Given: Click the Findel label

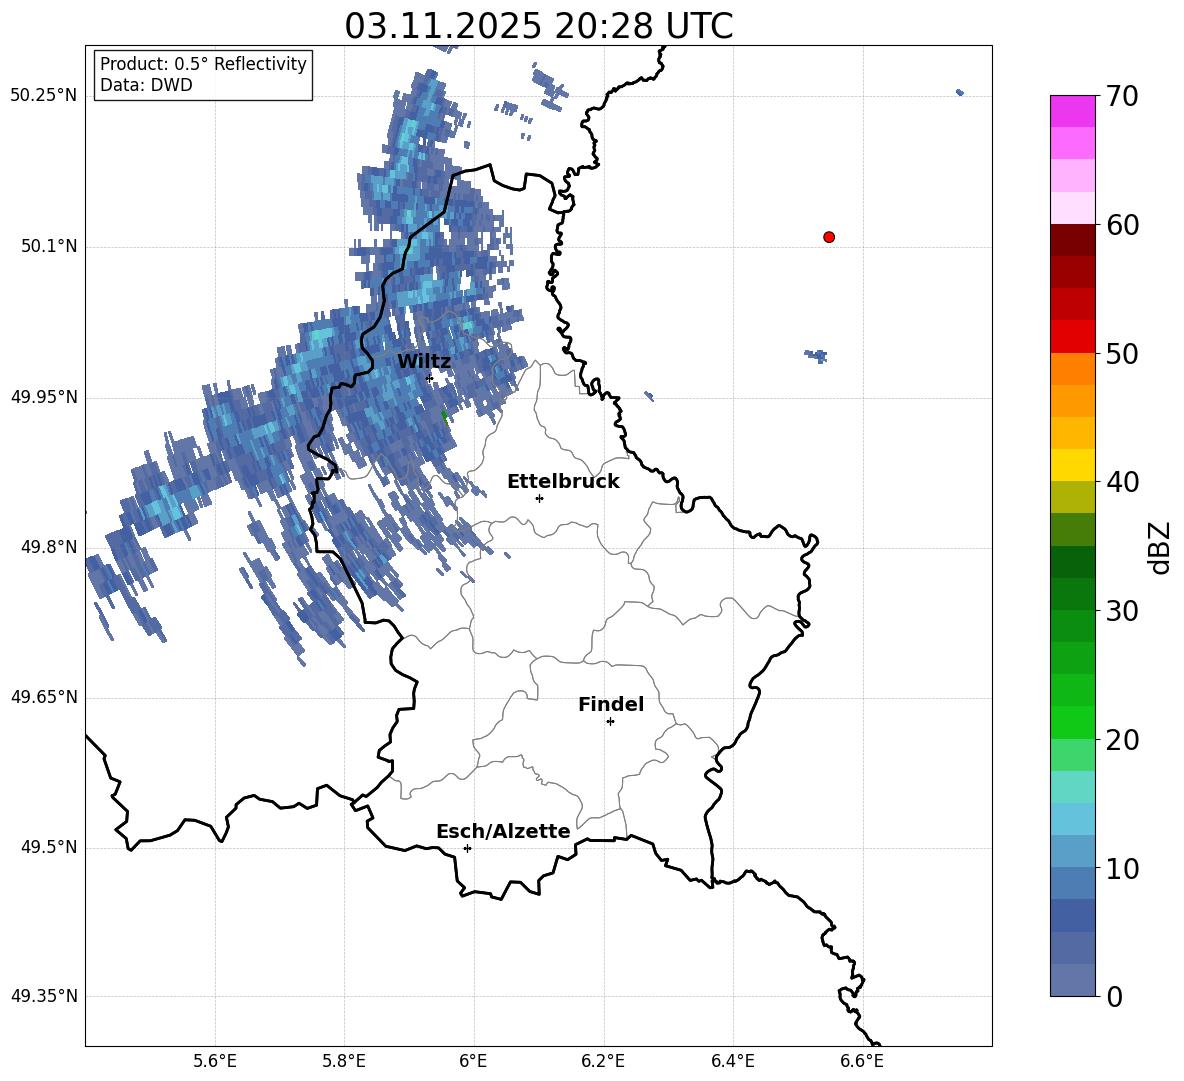Looking at the screenshot, I should click(x=611, y=704).
